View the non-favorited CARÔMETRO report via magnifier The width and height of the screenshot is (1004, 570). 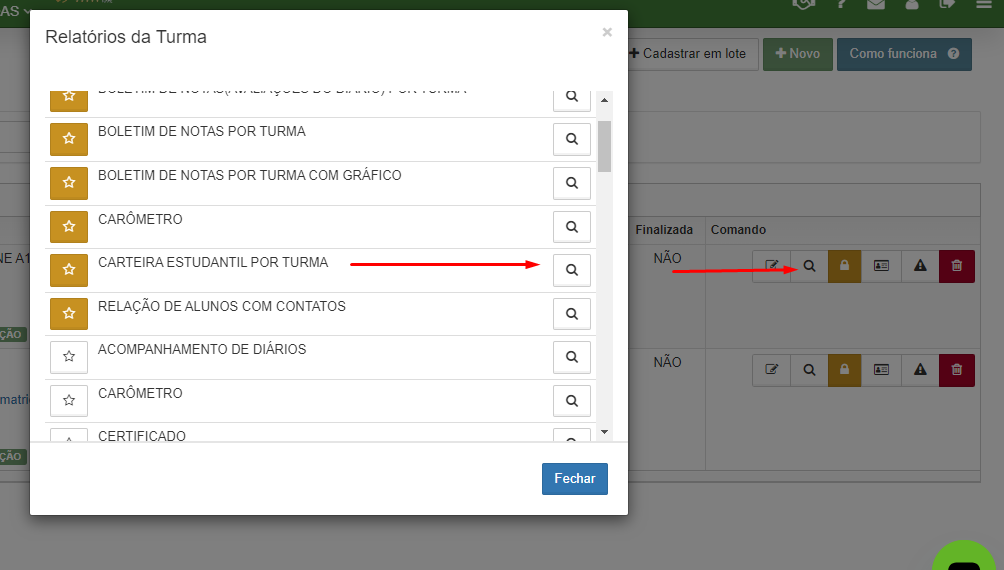pos(572,401)
